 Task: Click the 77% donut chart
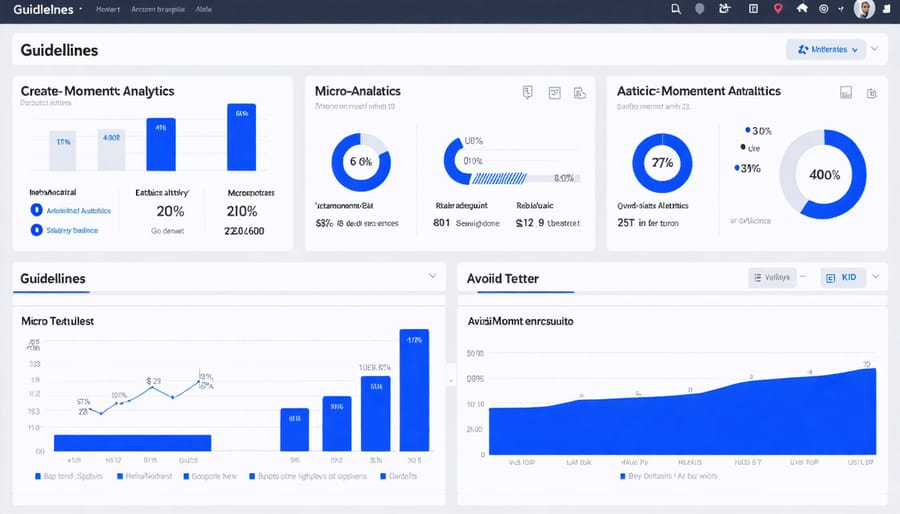[662, 163]
